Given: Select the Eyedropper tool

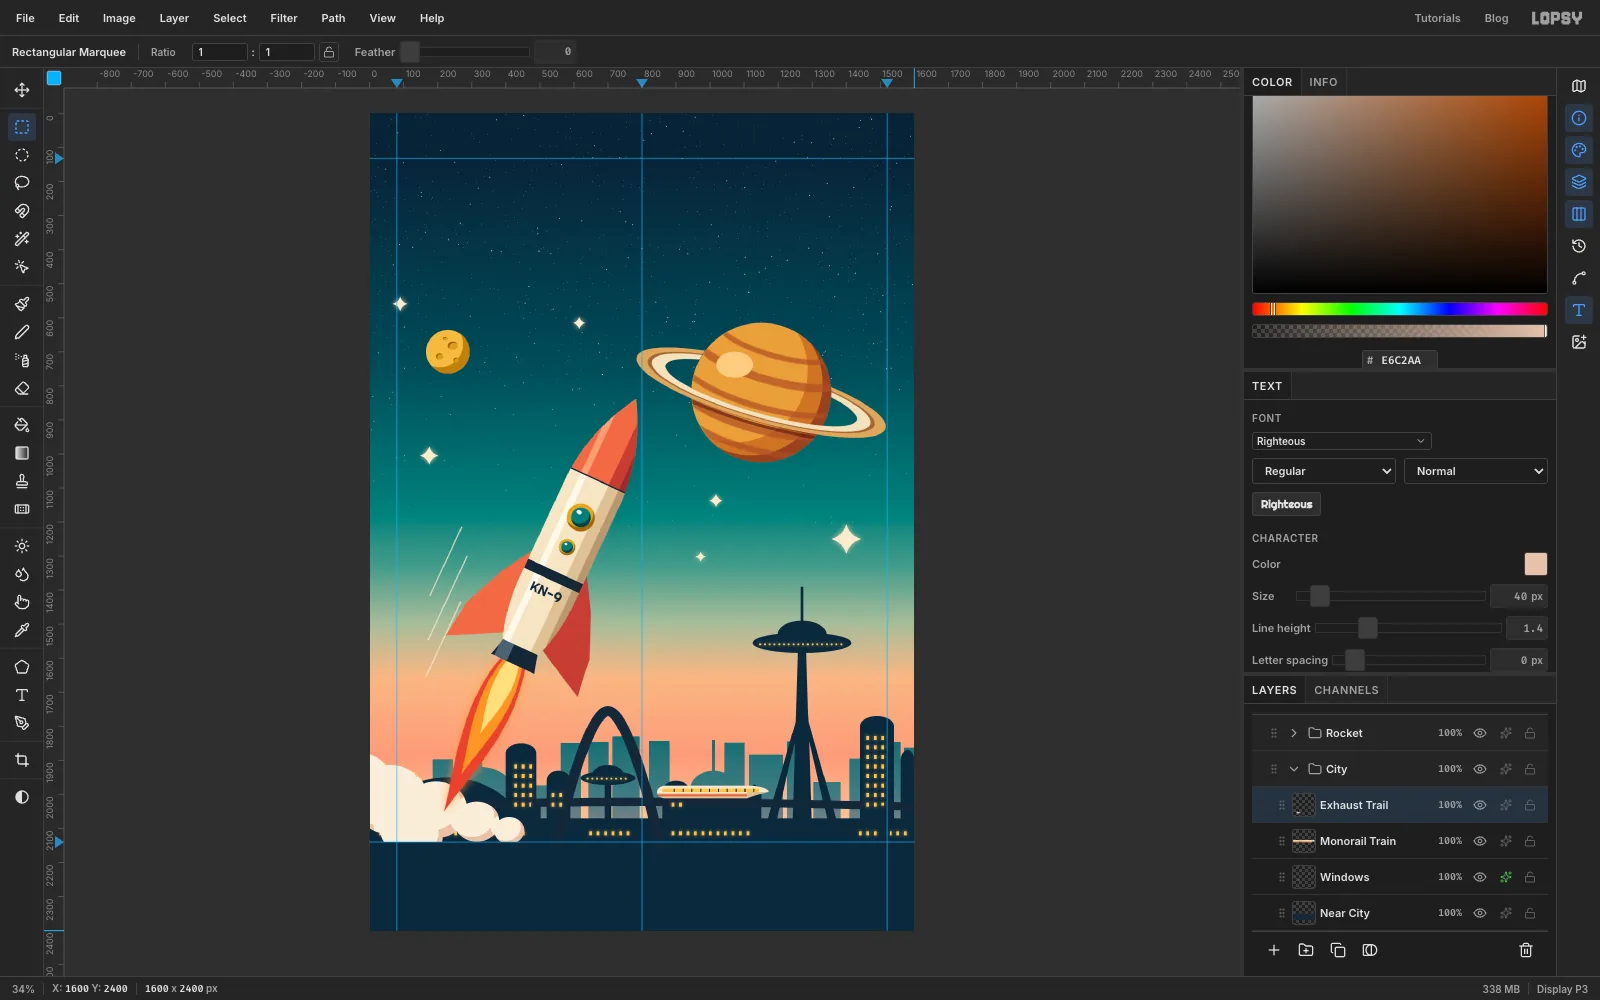Looking at the screenshot, I should (x=22, y=630).
